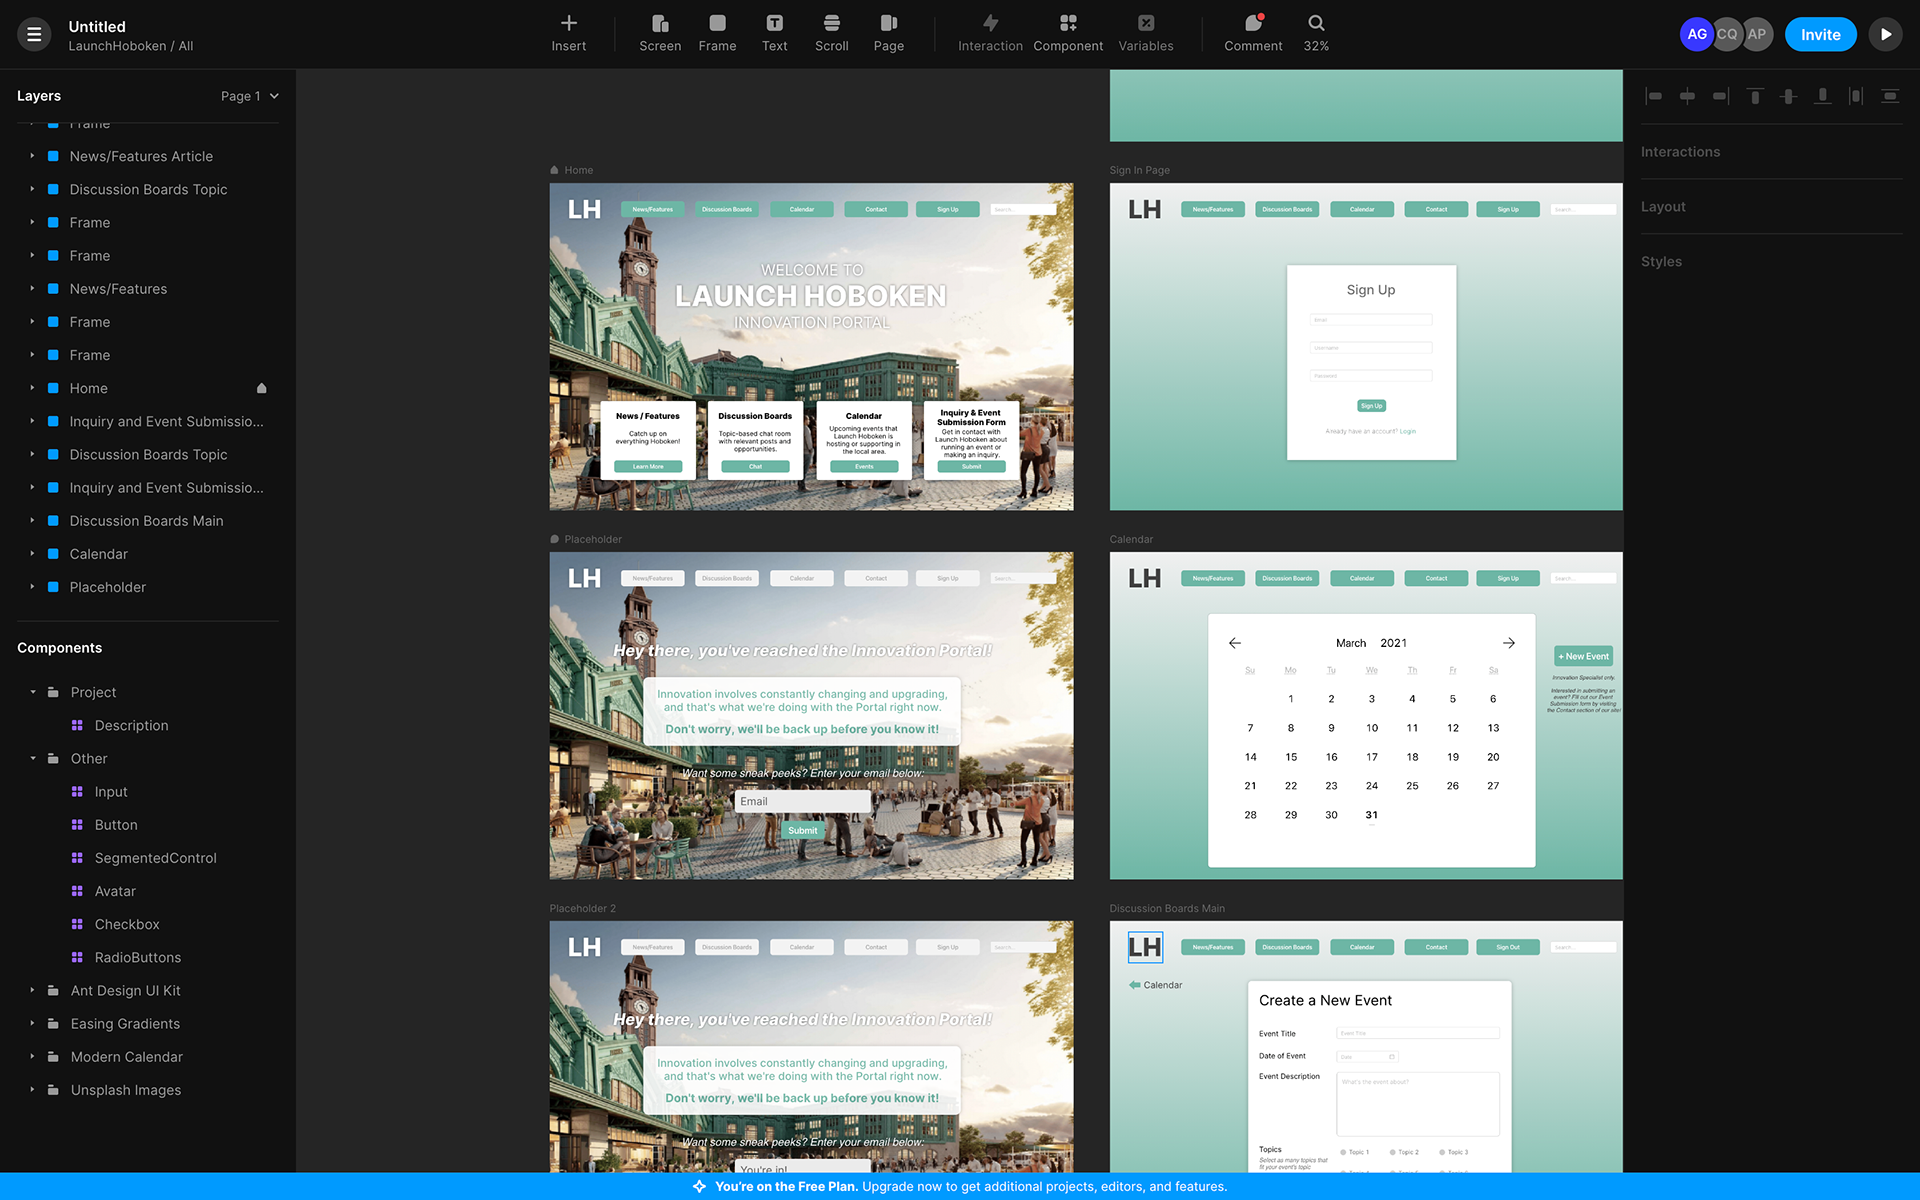Click the AP user avatar
This screenshot has height=1200, width=1920.
pos(1757,34)
